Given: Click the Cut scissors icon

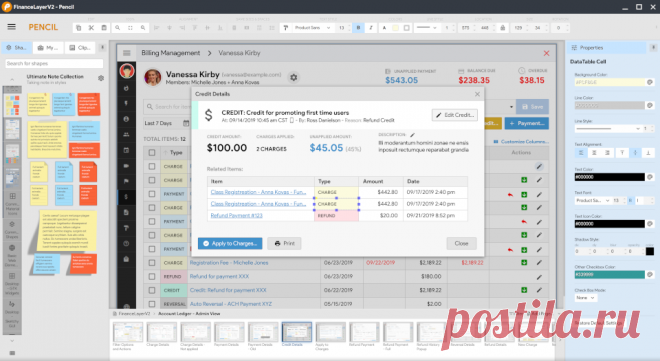Looking at the screenshot, I should click(x=91, y=28).
